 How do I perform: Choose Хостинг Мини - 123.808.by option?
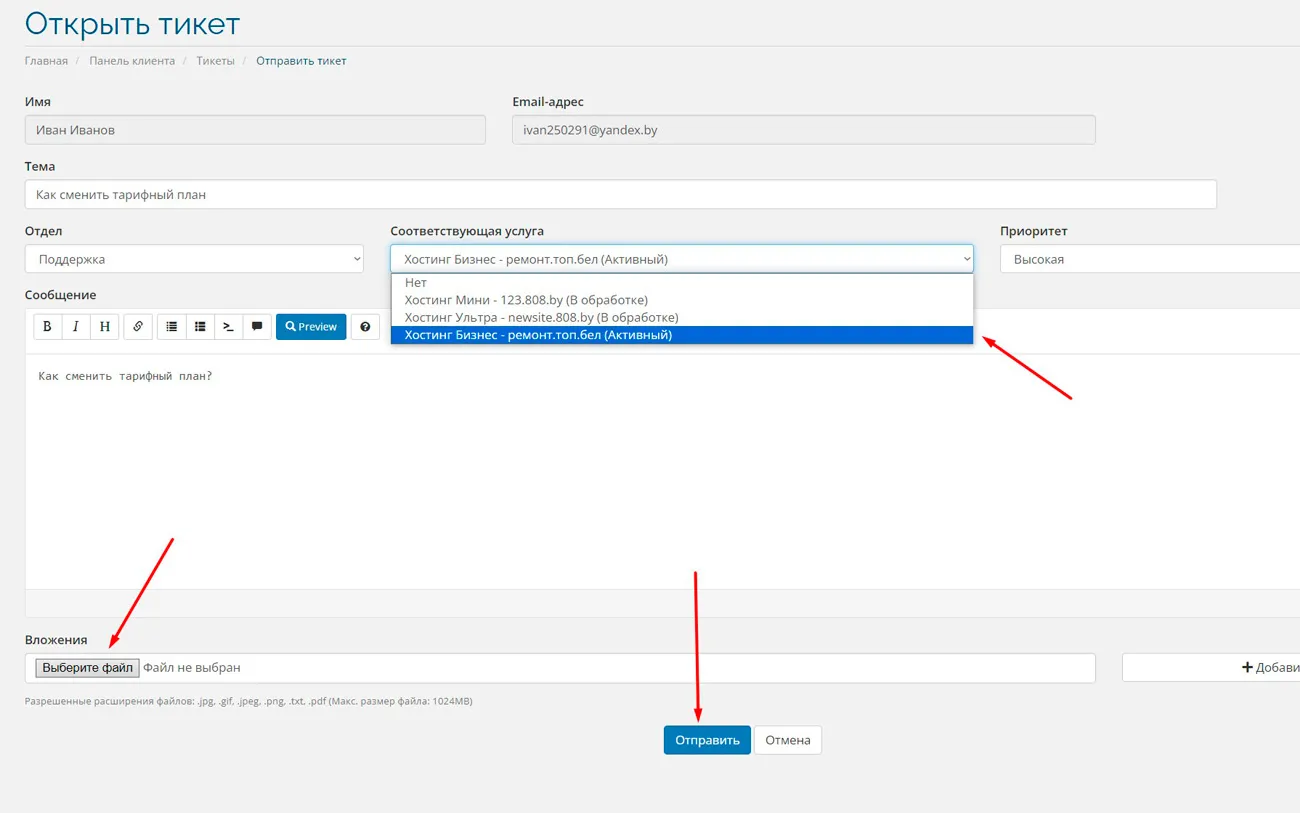pyautogui.click(x=526, y=300)
